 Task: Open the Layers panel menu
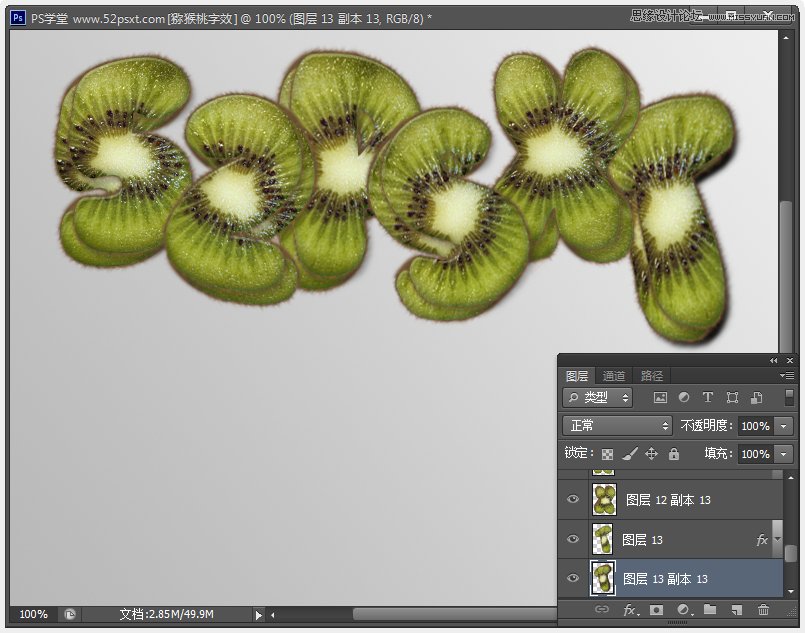pos(789,376)
